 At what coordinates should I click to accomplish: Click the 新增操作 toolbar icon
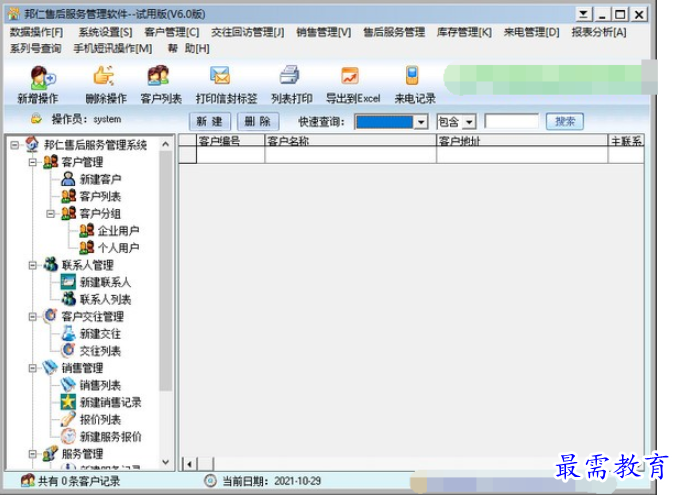pos(42,77)
